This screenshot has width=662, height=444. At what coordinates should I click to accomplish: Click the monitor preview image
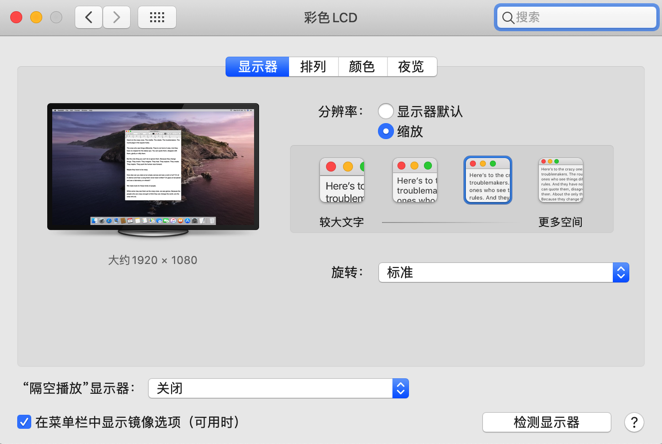(153, 169)
